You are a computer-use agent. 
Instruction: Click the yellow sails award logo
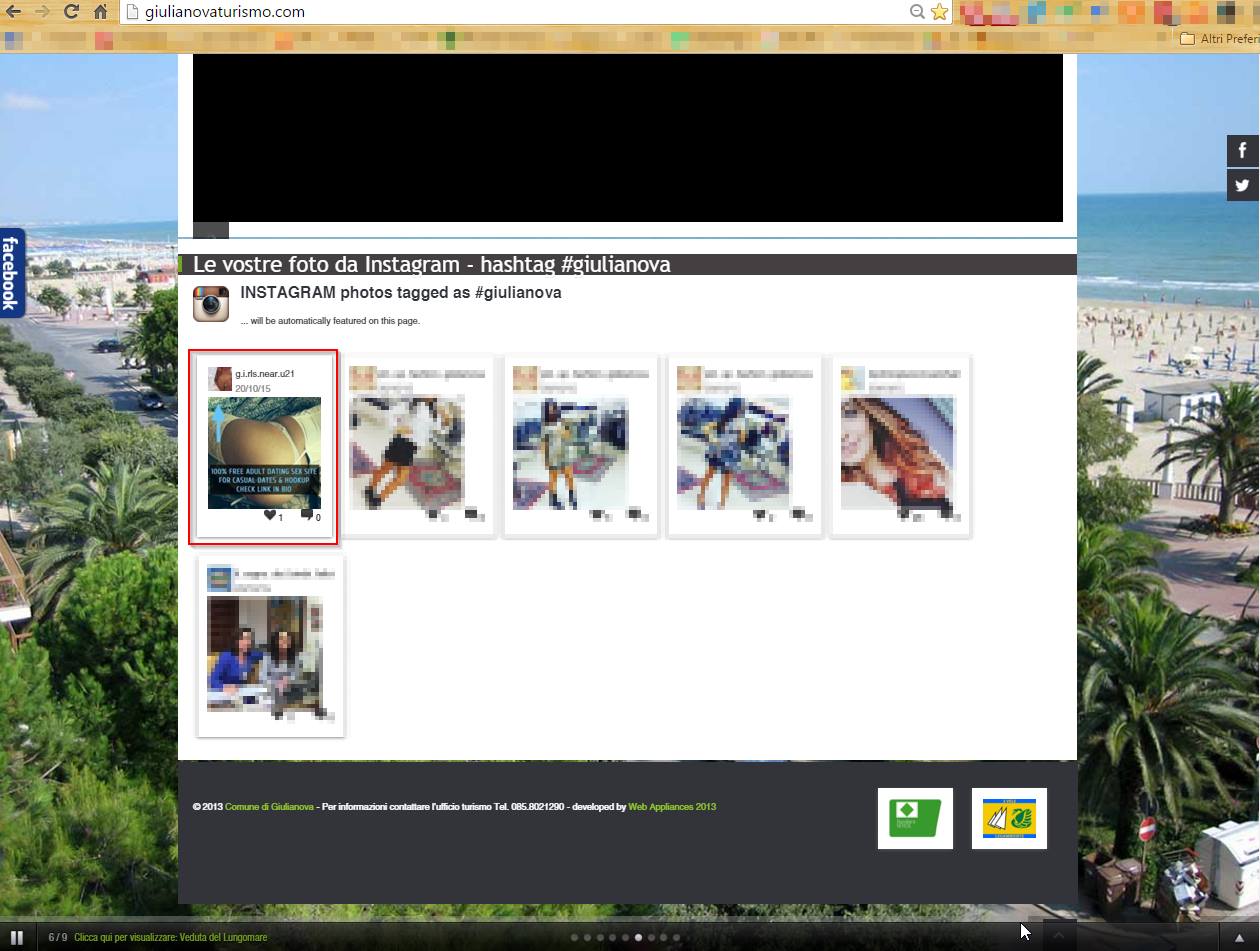(x=1009, y=819)
